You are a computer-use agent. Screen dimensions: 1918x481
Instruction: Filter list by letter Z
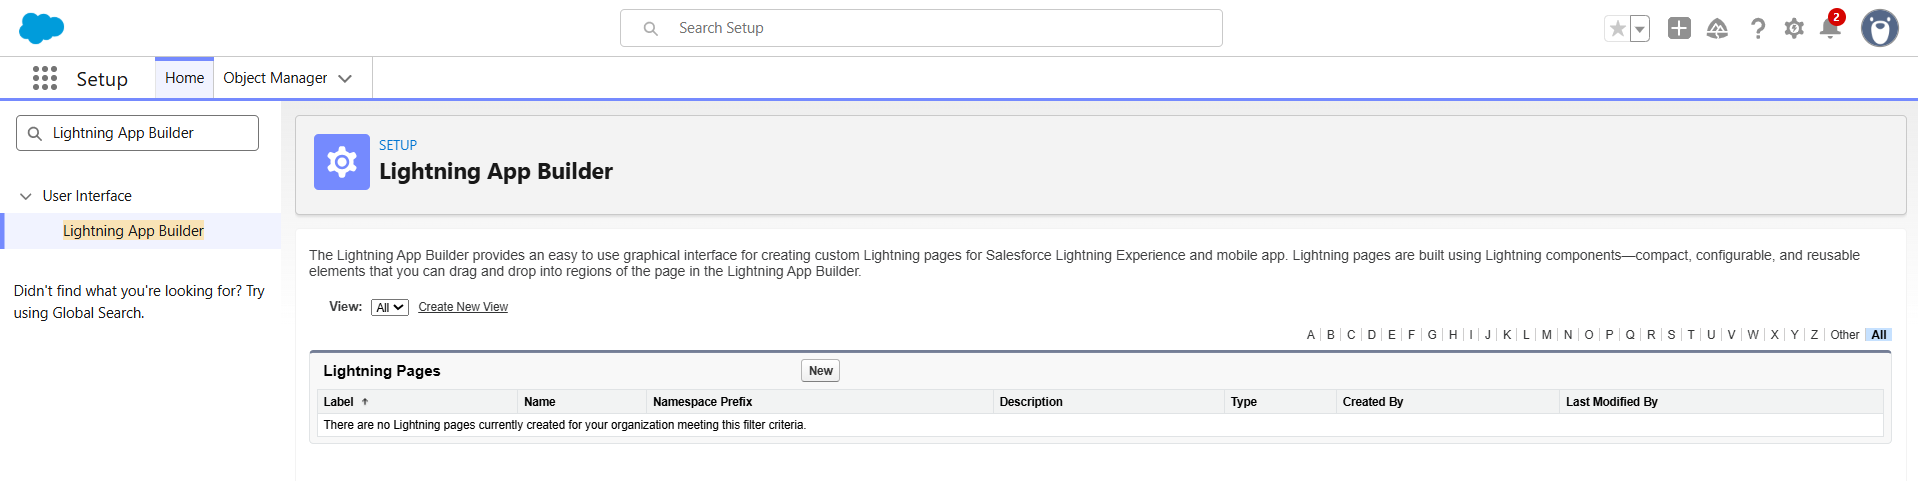[1814, 335]
